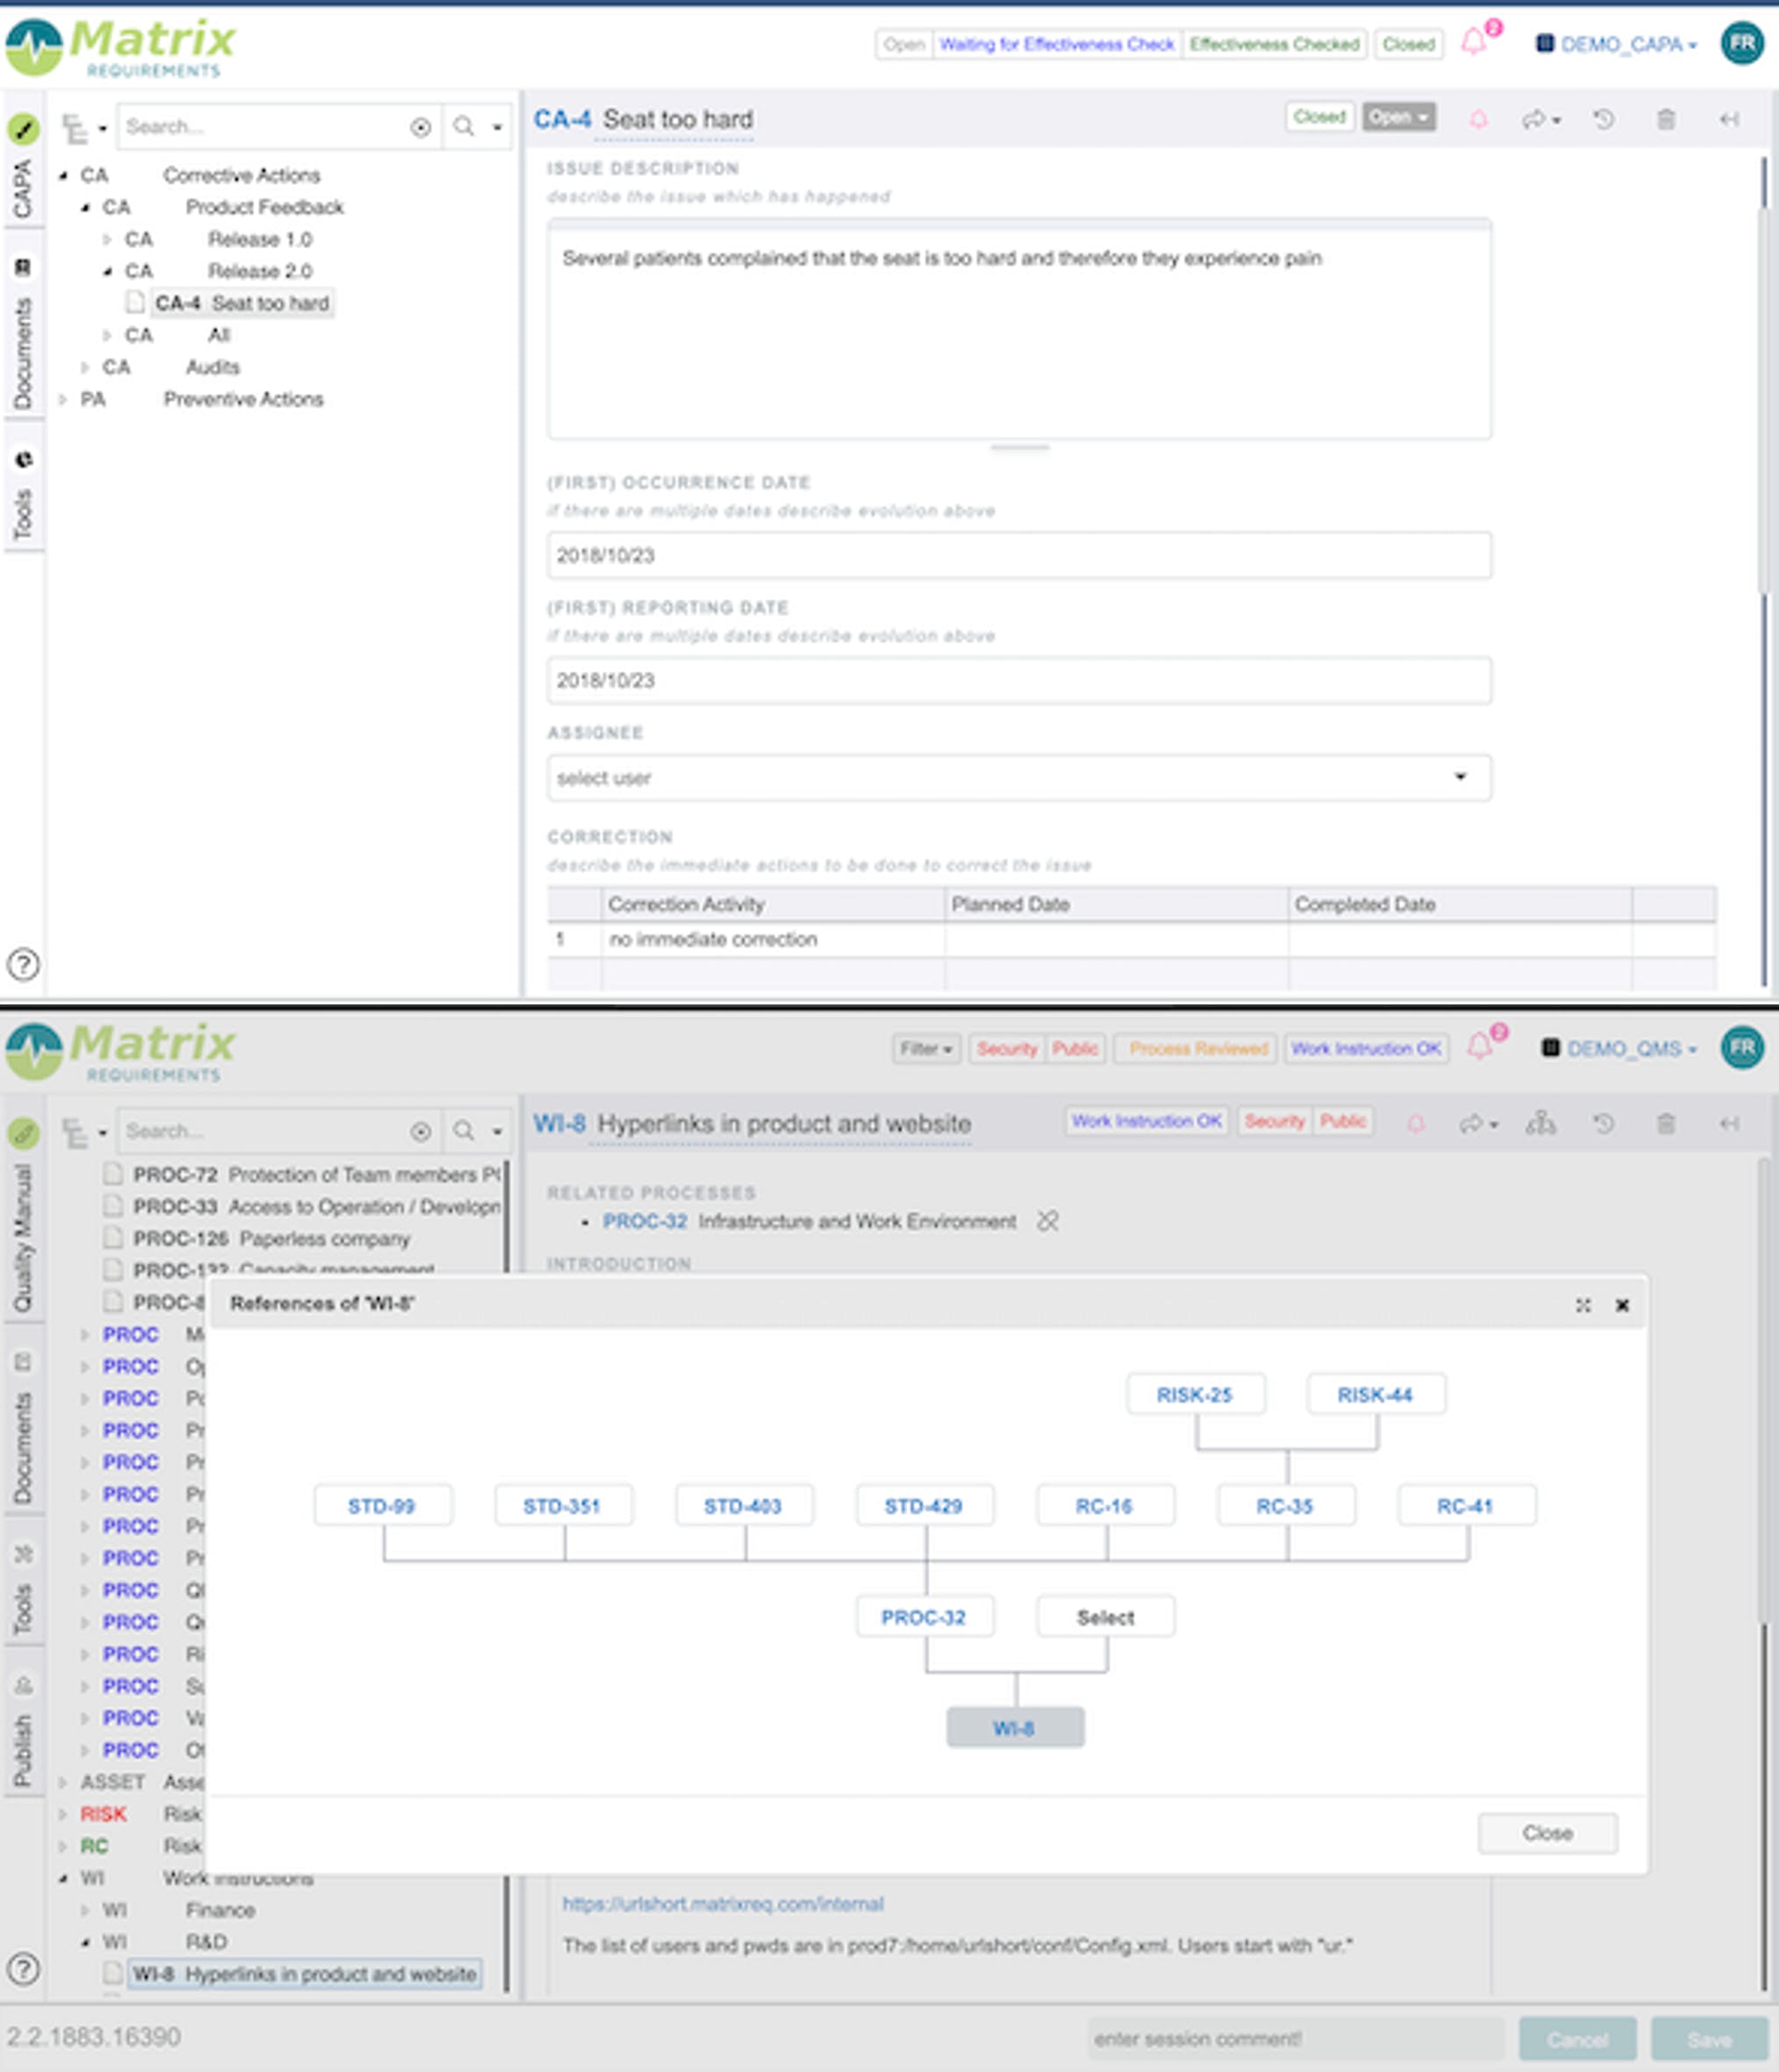Click the help question mark in CAPA sidebar

click(23, 964)
